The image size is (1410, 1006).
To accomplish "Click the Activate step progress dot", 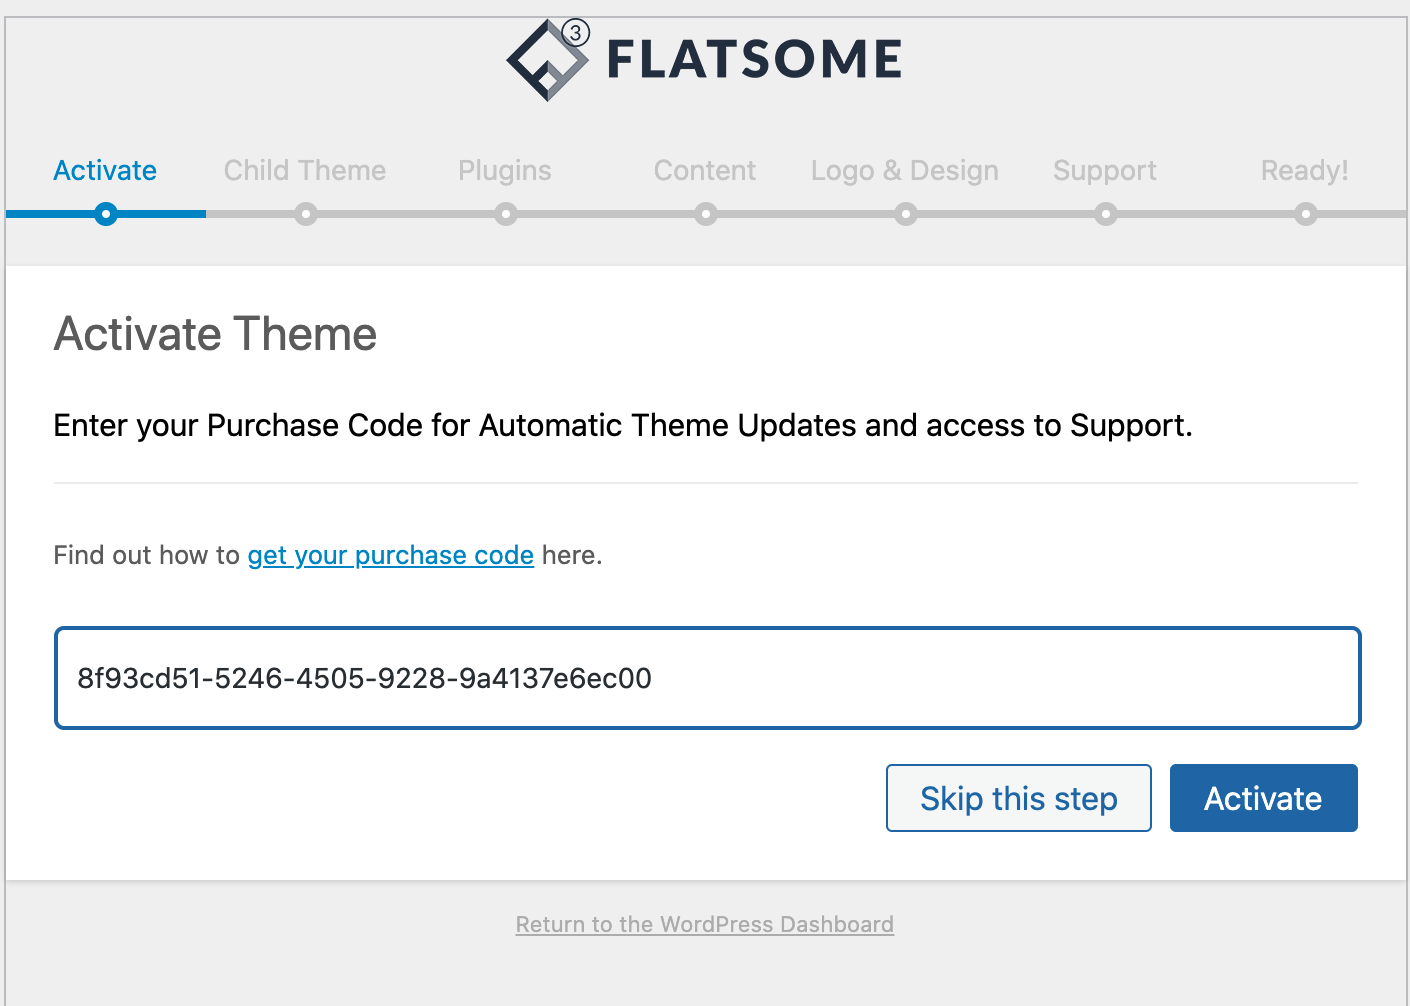I will [x=106, y=214].
